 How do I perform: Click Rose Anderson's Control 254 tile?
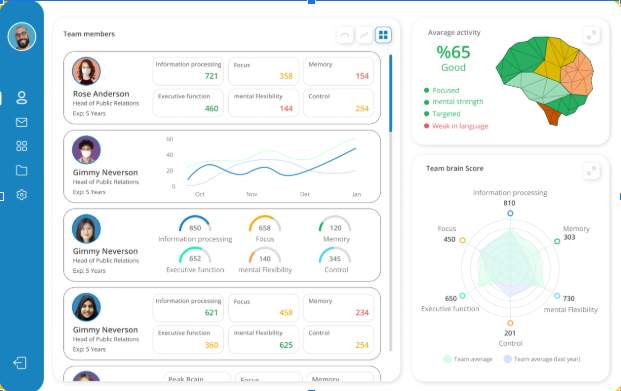click(x=339, y=103)
